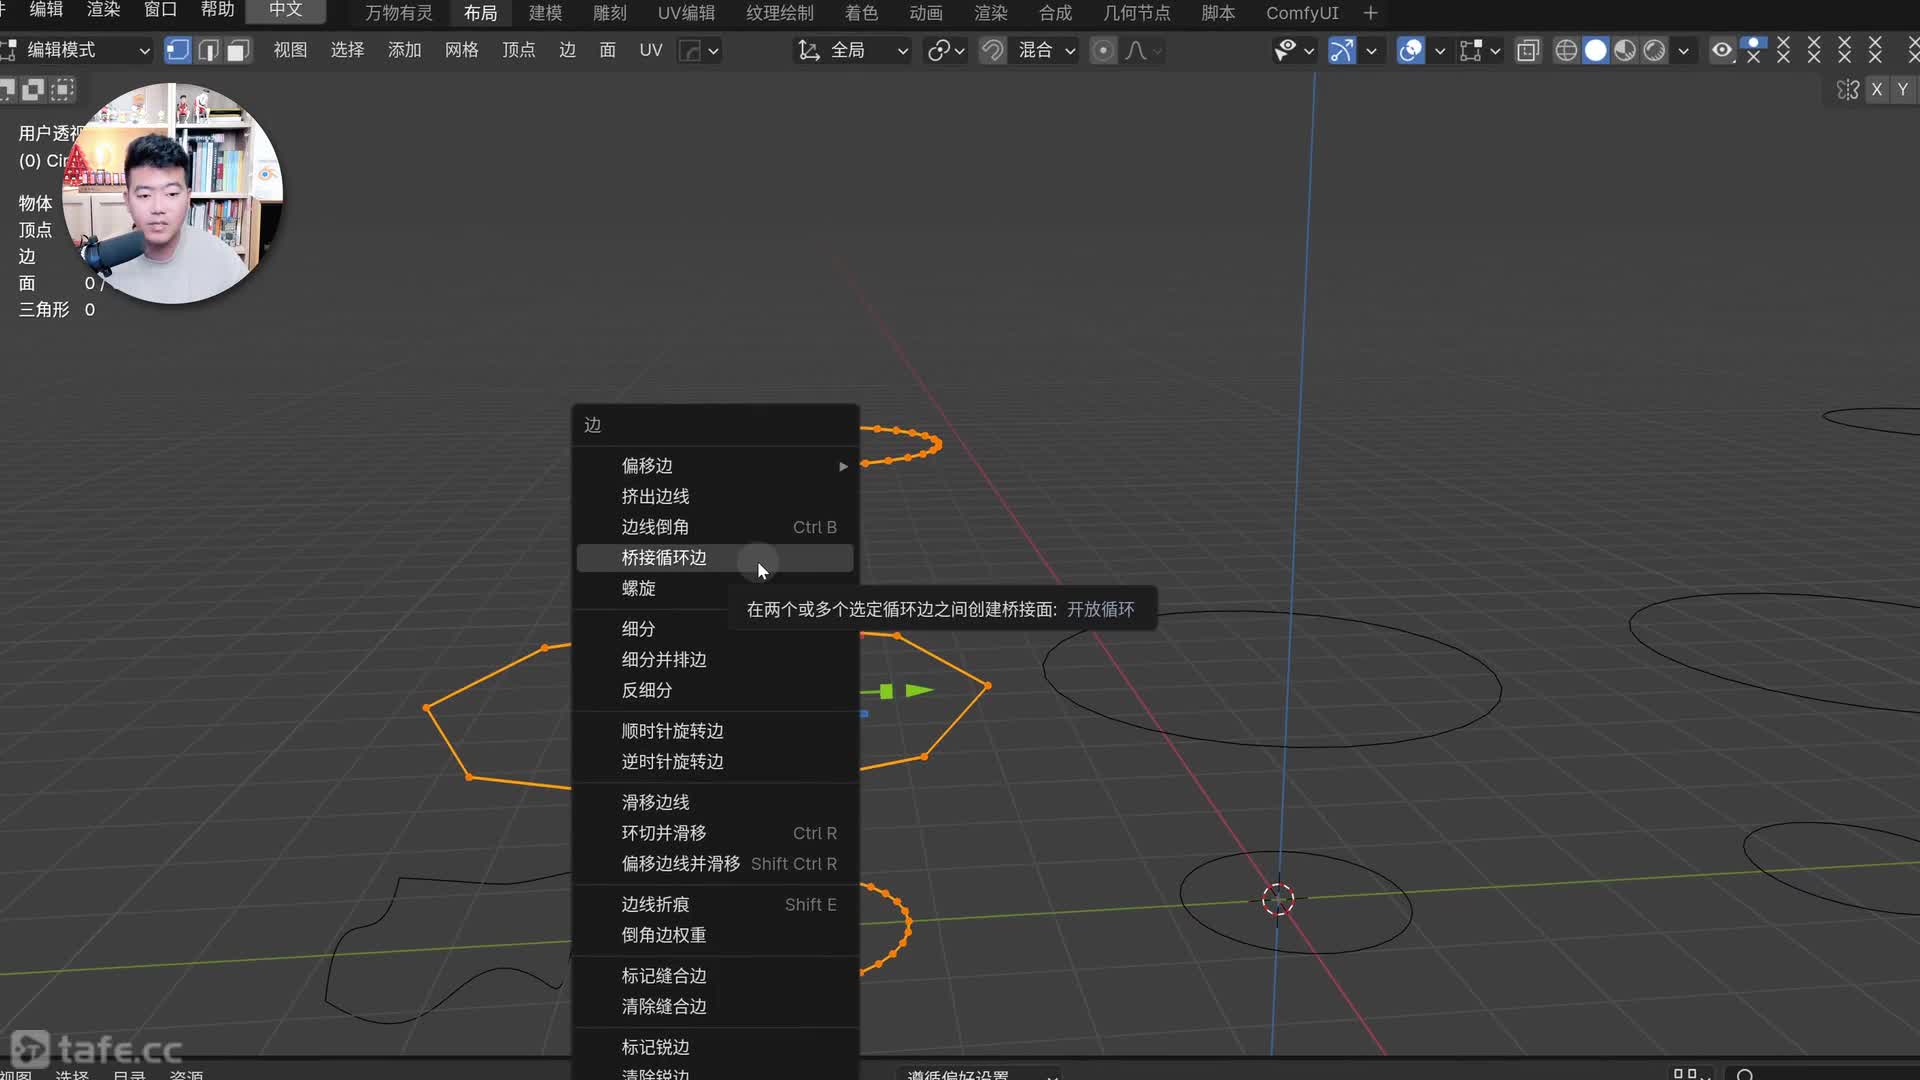The image size is (1920, 1080).
Task: Toggle the snapping magnet button
Action: coord(992,50)
